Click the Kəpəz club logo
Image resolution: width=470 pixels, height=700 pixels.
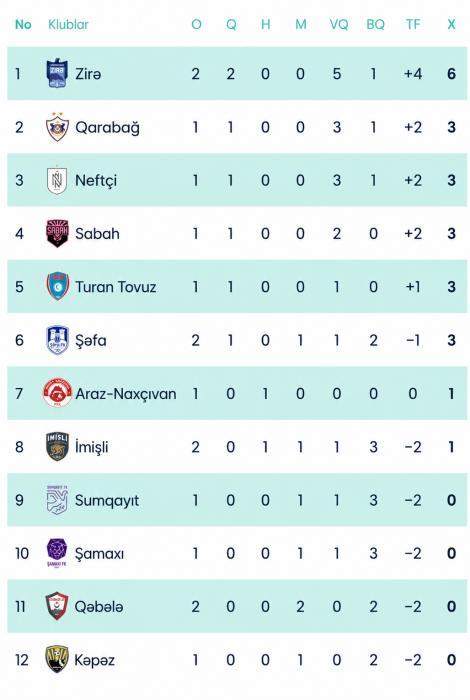pos(57,659)
